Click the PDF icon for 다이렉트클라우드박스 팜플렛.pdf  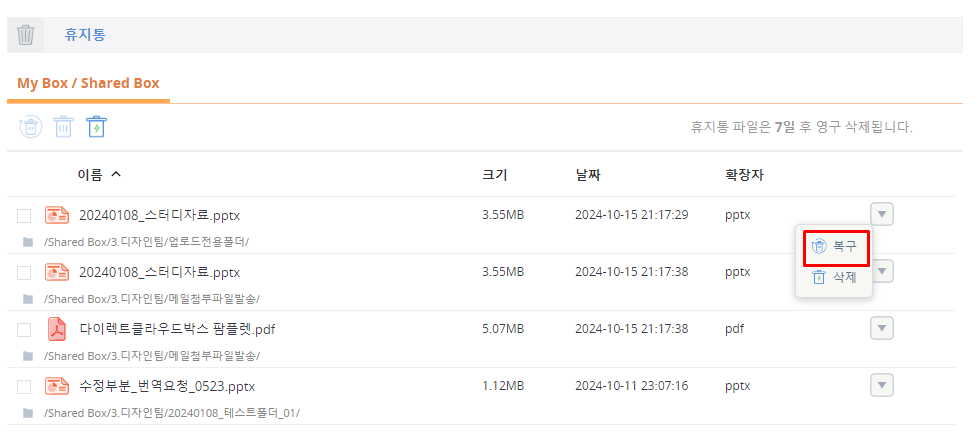pos(57,329)
